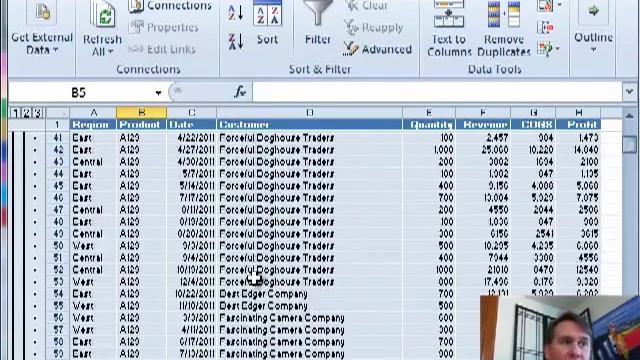
Task: Open What-If Analysis icon
Action: (x=545, y=49)
